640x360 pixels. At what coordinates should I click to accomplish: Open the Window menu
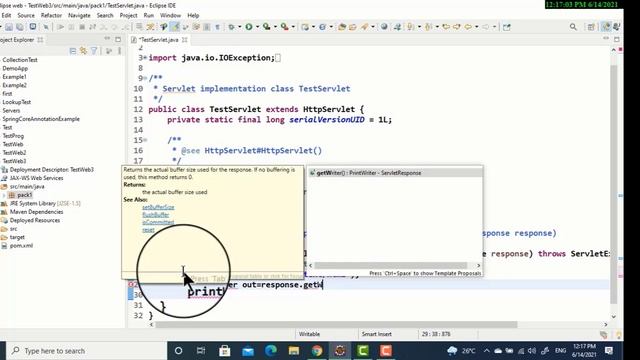pos(170,15)
